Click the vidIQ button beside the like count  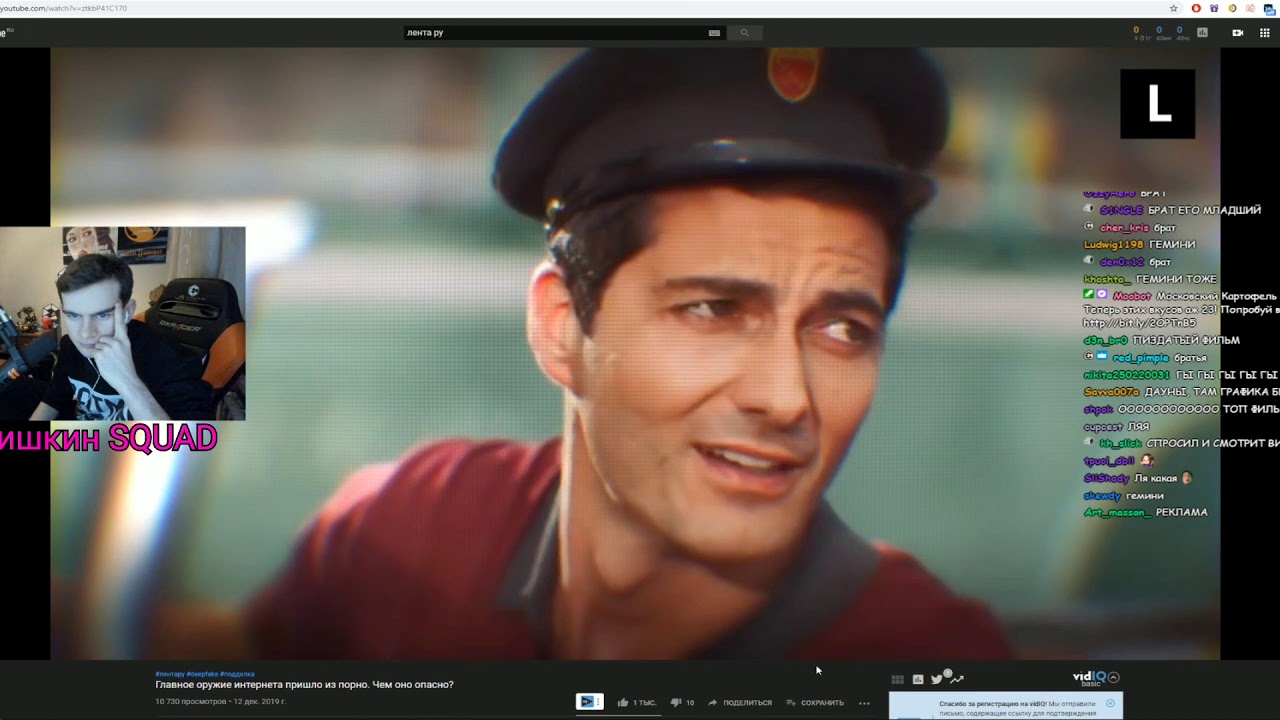590,702
